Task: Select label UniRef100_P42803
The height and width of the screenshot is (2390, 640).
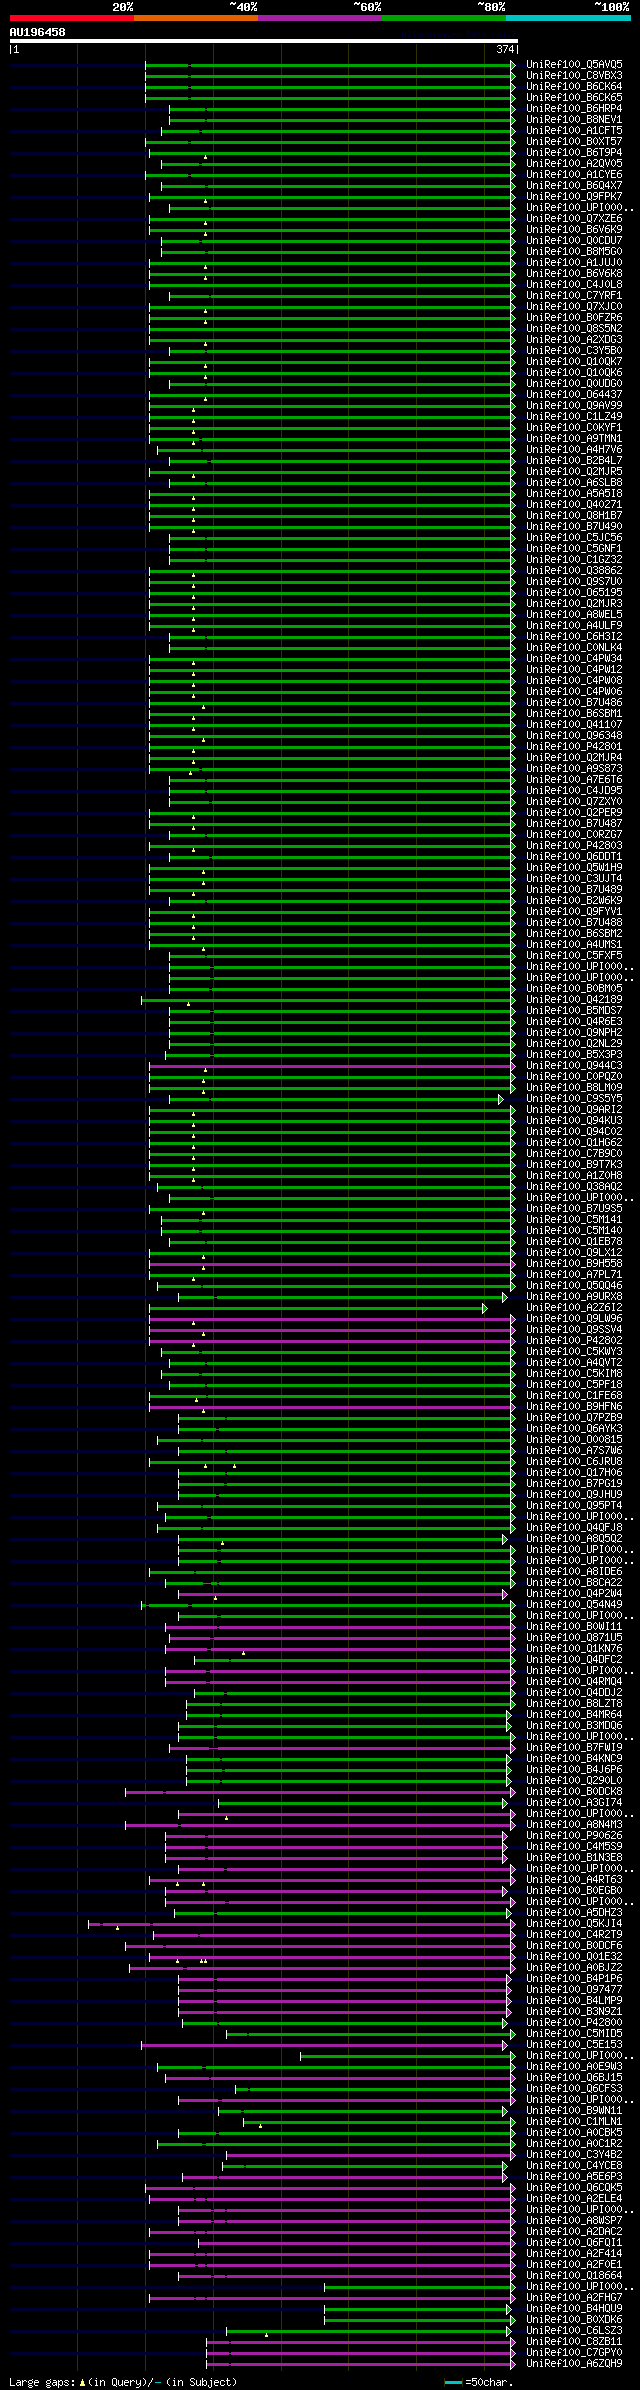Action: click(574, 845)
